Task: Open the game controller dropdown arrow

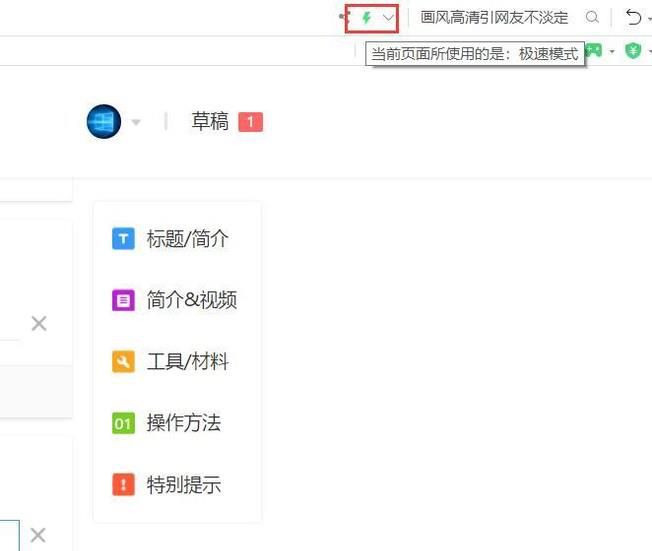Action: 612,52
